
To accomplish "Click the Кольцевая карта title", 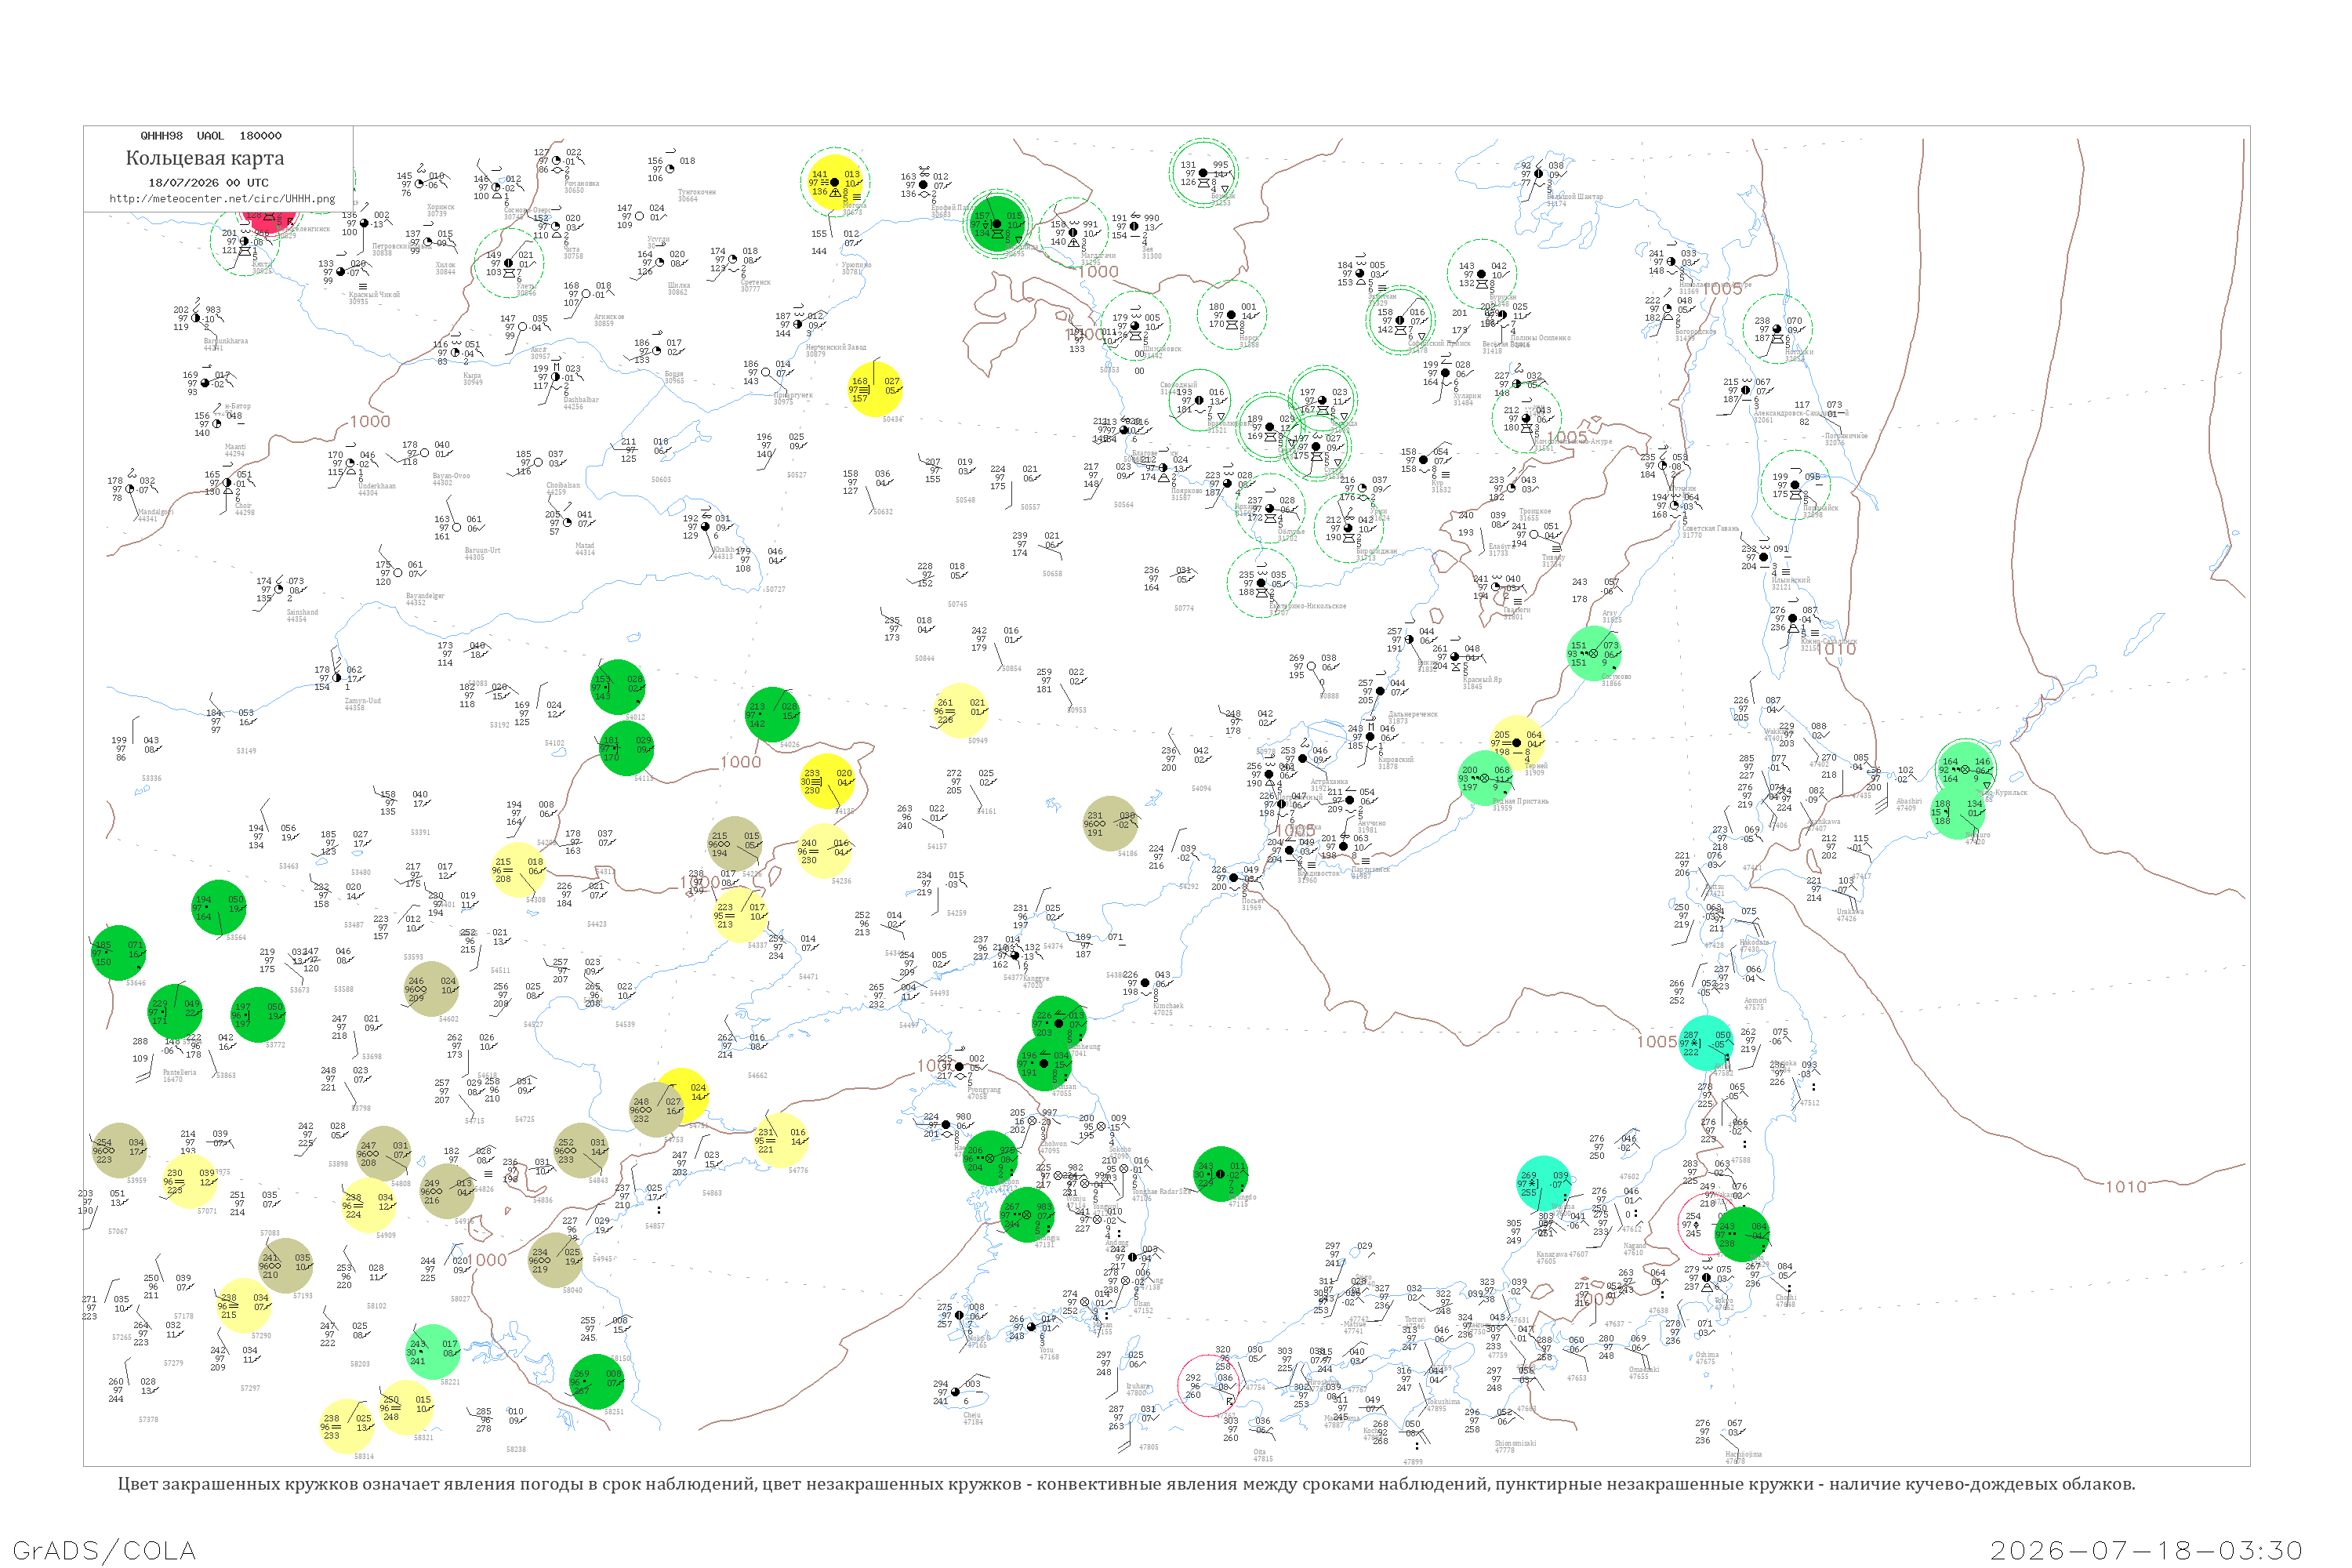I will [x=205, y=158].
